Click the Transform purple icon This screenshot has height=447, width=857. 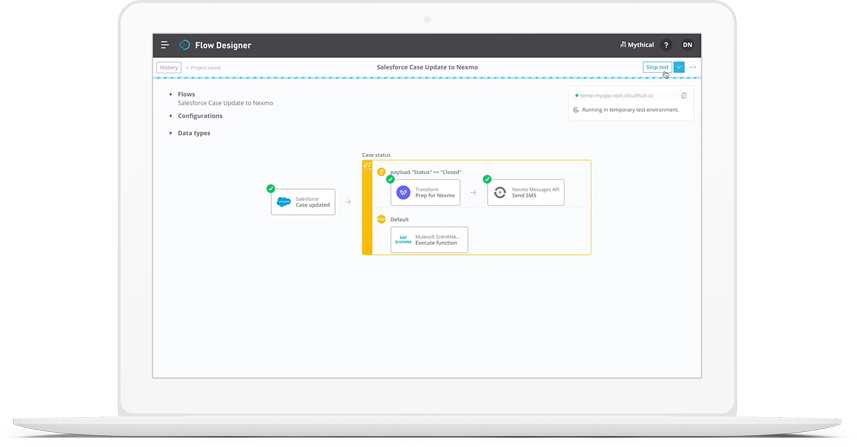tap(403, 192)
